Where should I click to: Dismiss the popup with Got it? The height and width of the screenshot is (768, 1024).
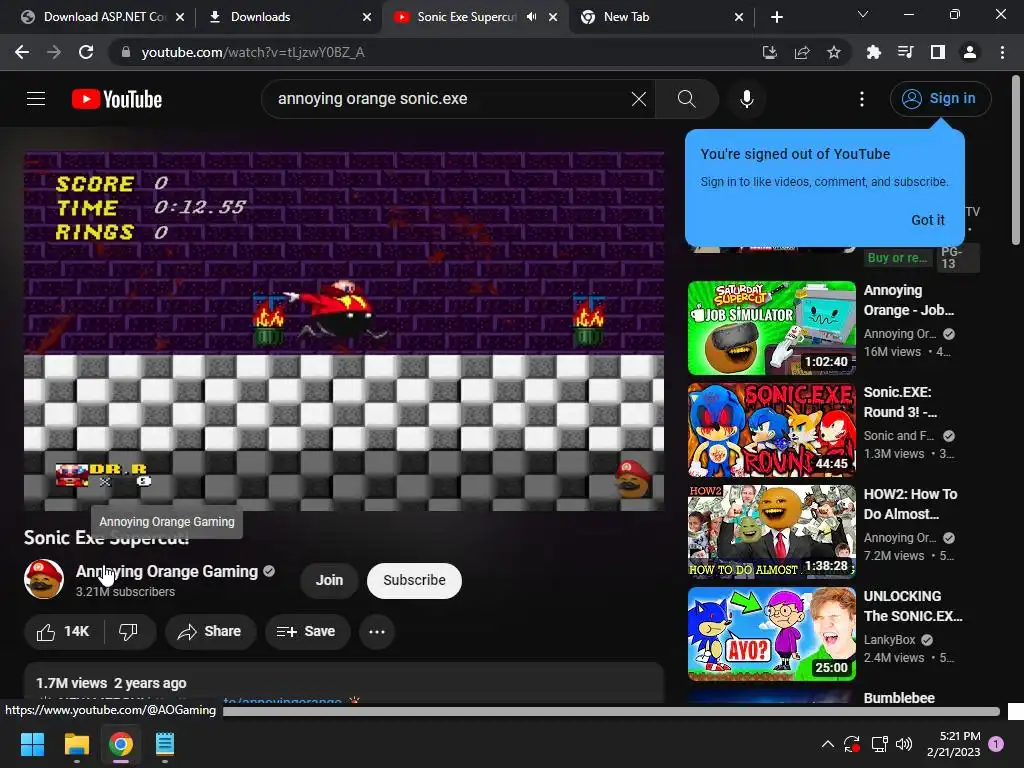point(927,220)
